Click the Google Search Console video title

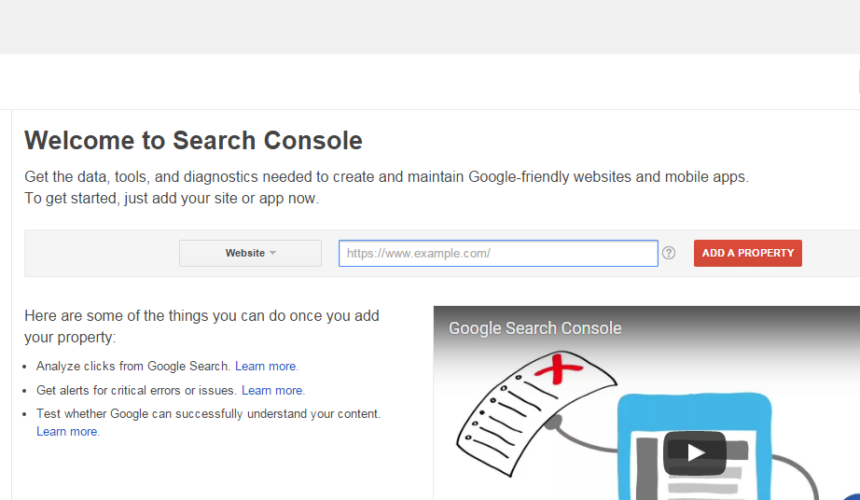coord(535,328)
